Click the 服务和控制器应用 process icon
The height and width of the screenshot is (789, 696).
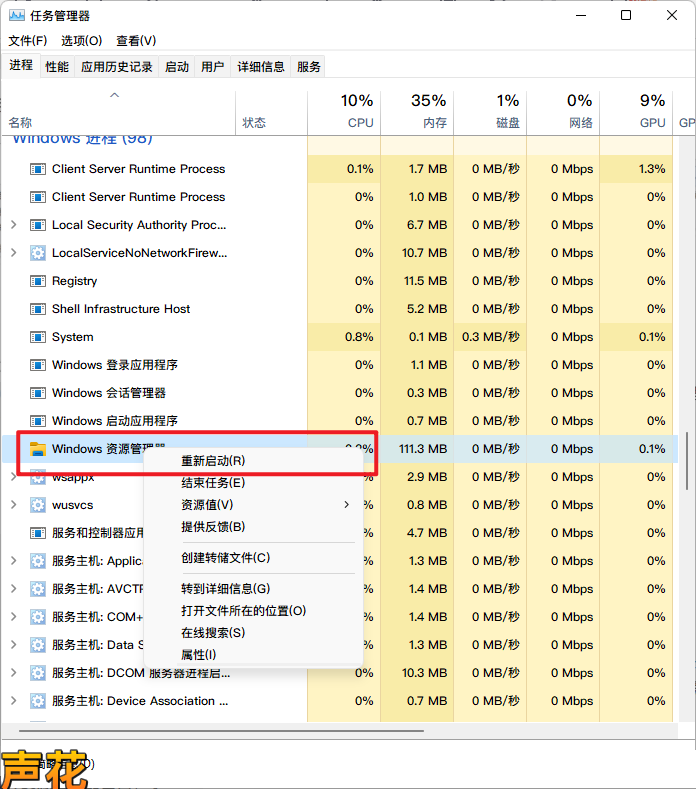point(38,533)
